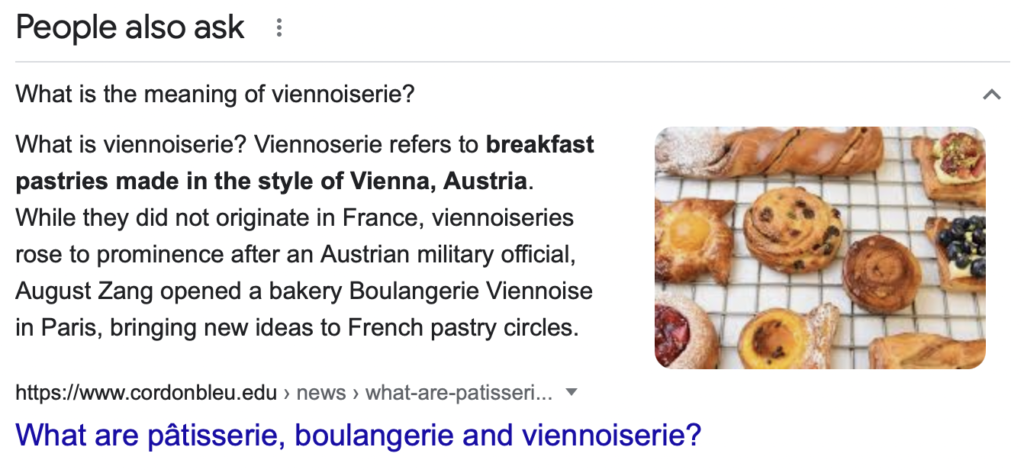Open the "What are pâtisserie, boulangerie and viennoiserie?" link

pyautogui.click(x=358, y=435)
